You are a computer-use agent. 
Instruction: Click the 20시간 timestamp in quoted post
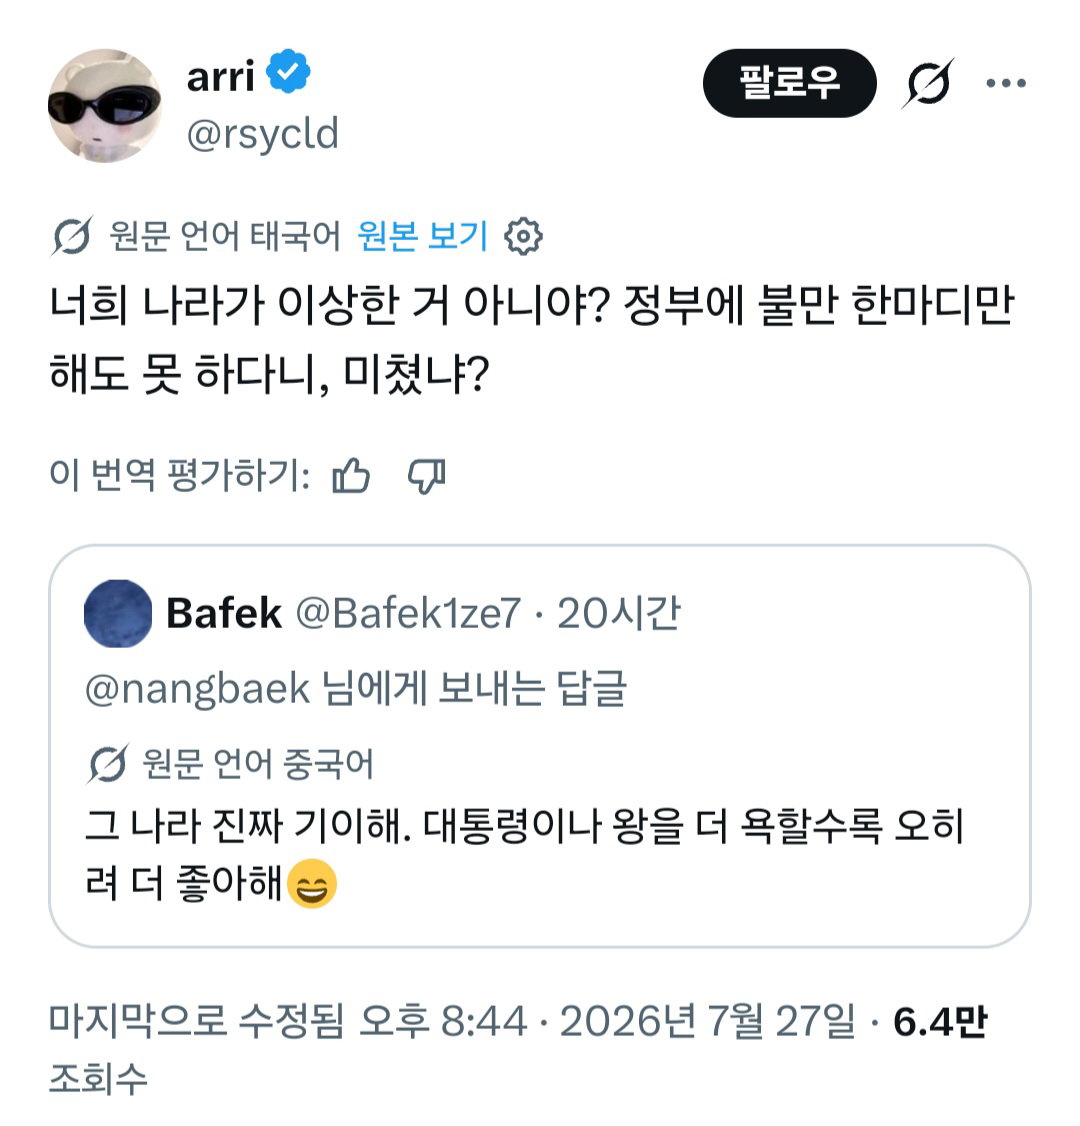(x=619, y=614)
